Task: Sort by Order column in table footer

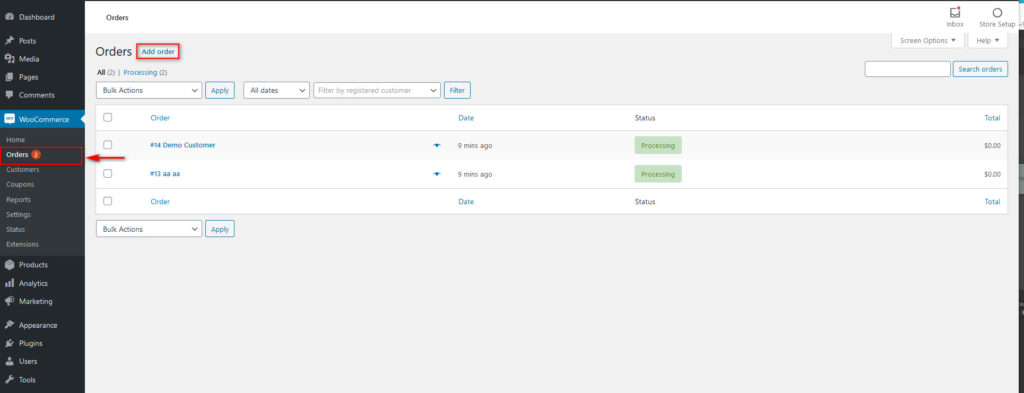Action: coord(160,202)
